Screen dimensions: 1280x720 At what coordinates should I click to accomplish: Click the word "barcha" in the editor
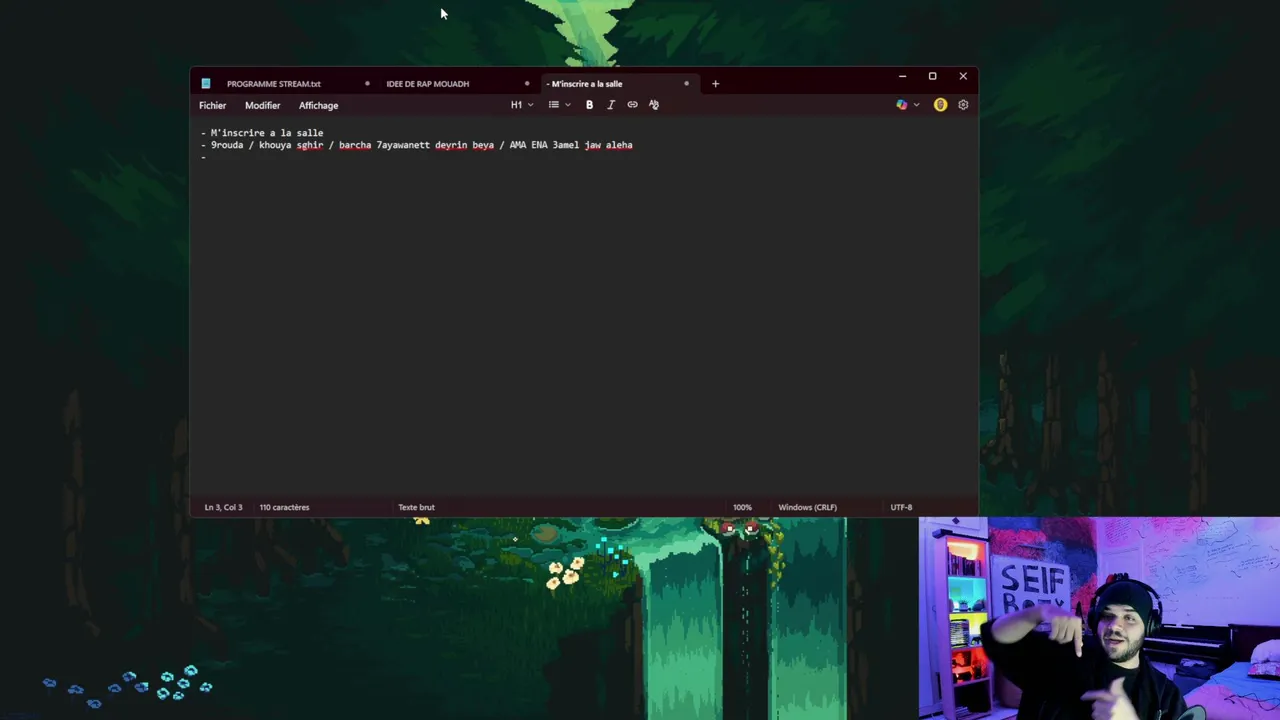(355, 145)
